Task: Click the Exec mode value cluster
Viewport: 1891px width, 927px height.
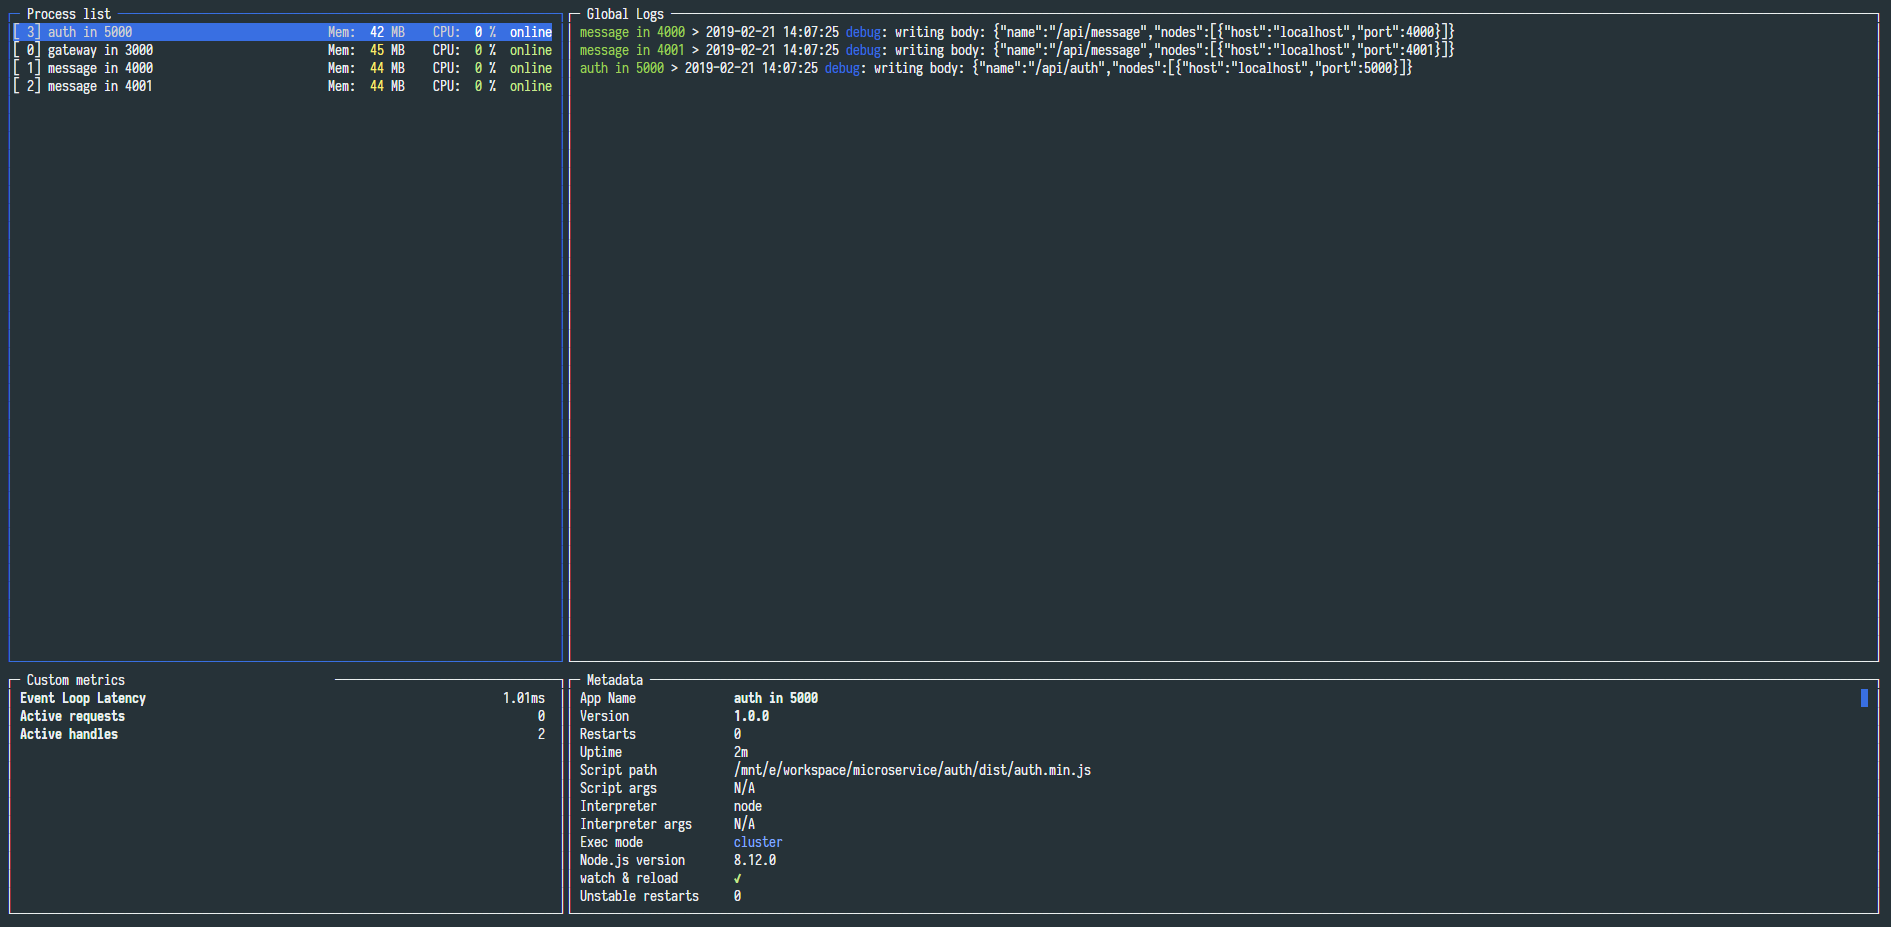Action: click(x=758, y=842)
